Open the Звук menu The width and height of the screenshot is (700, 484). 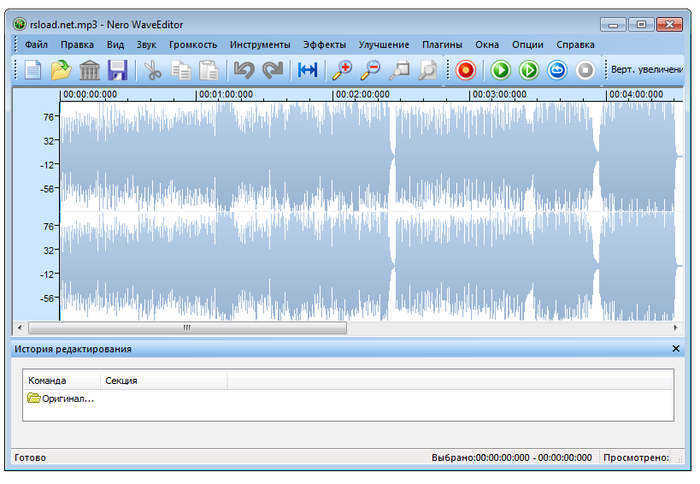pyautogui.click(x=146, y=45)
